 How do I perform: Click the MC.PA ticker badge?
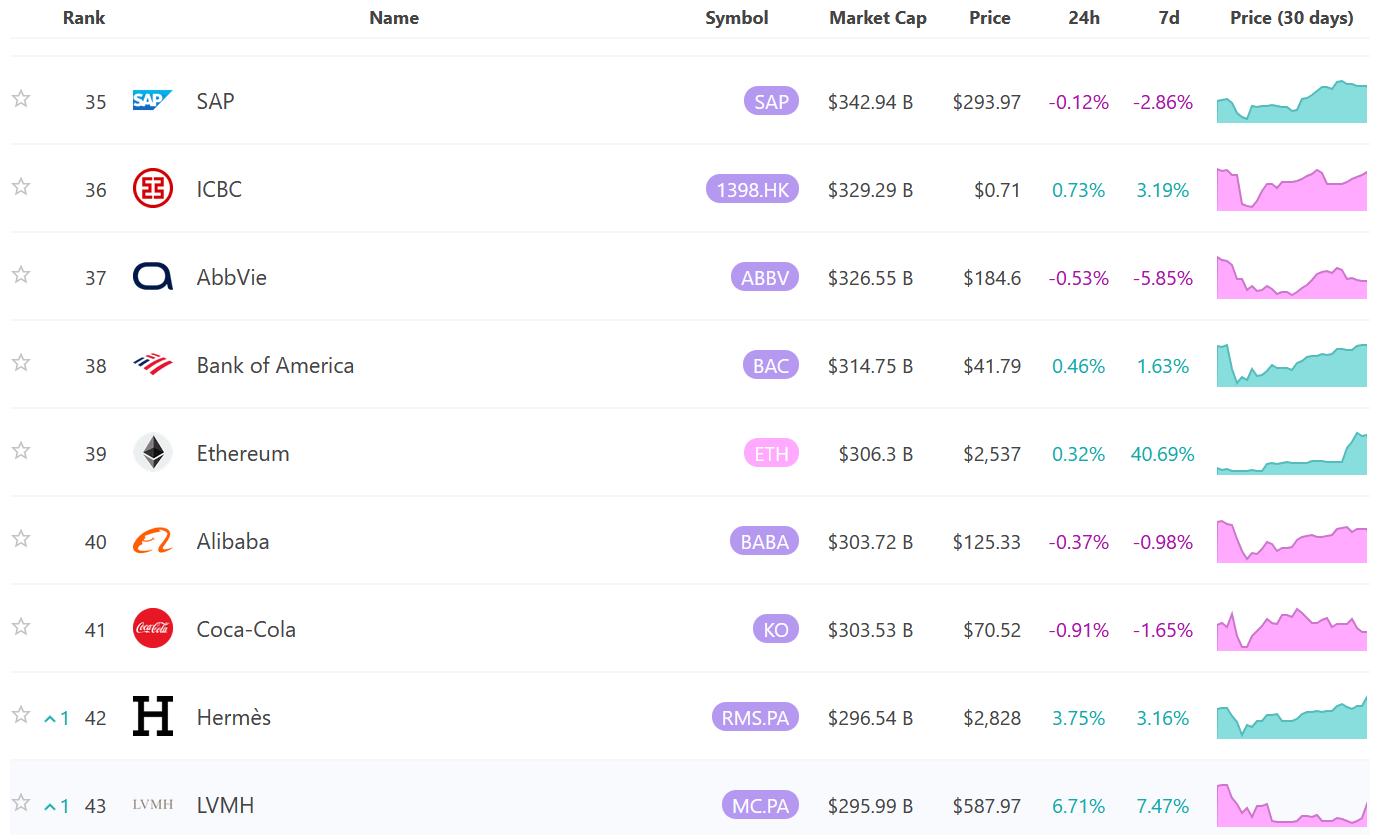759,805
